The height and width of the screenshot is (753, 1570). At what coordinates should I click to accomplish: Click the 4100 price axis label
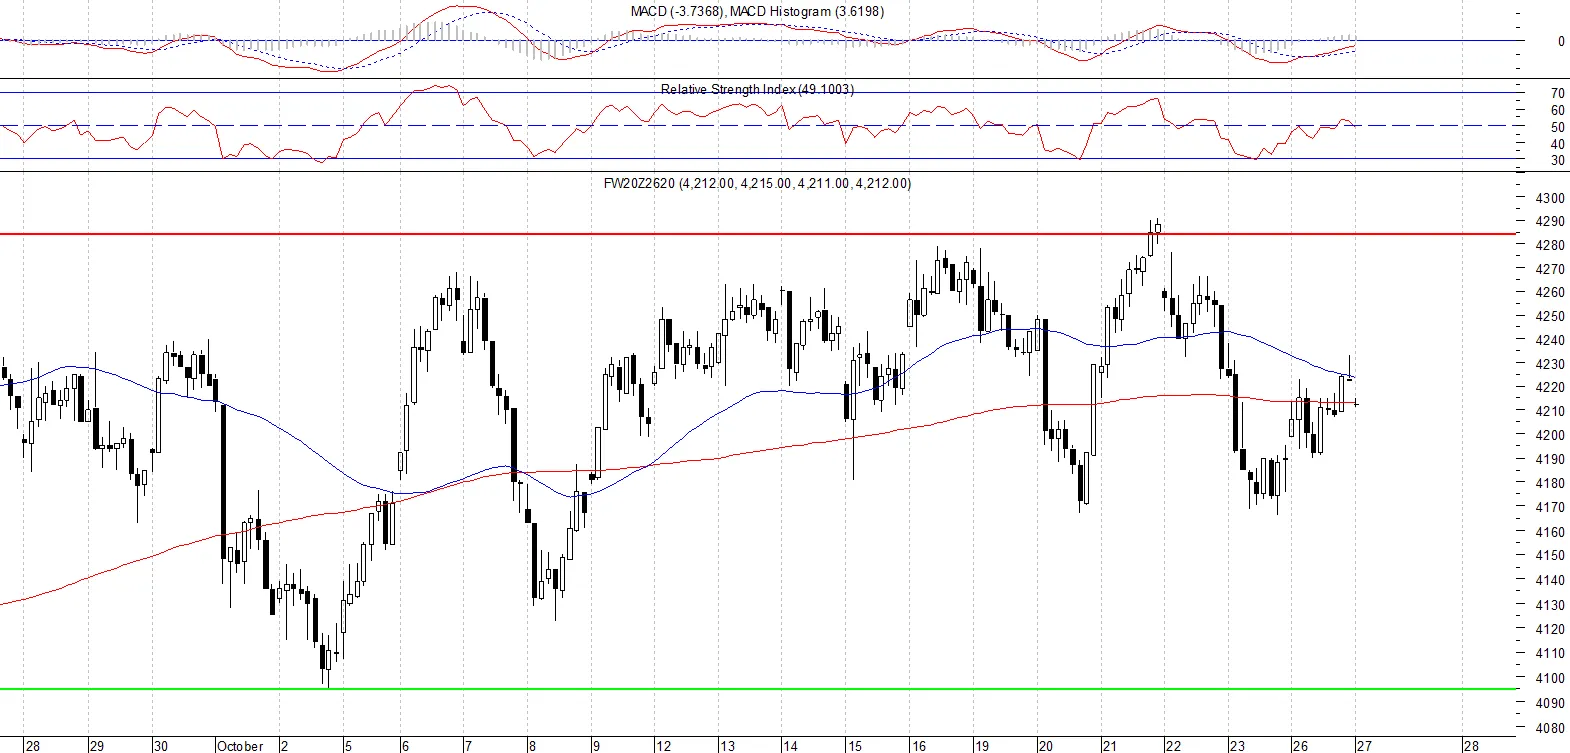[x=1551, y=678]
